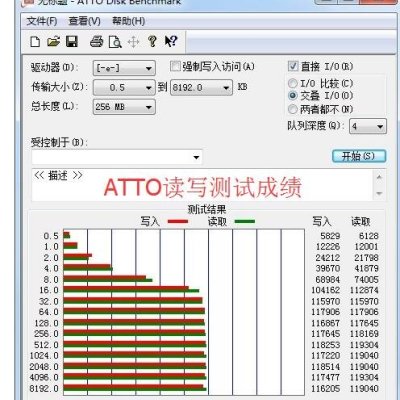Click the red 写入 legend swatch
The height and width of the screenshot is (400, 400).
pyautogui.click(x=178, y=221)
